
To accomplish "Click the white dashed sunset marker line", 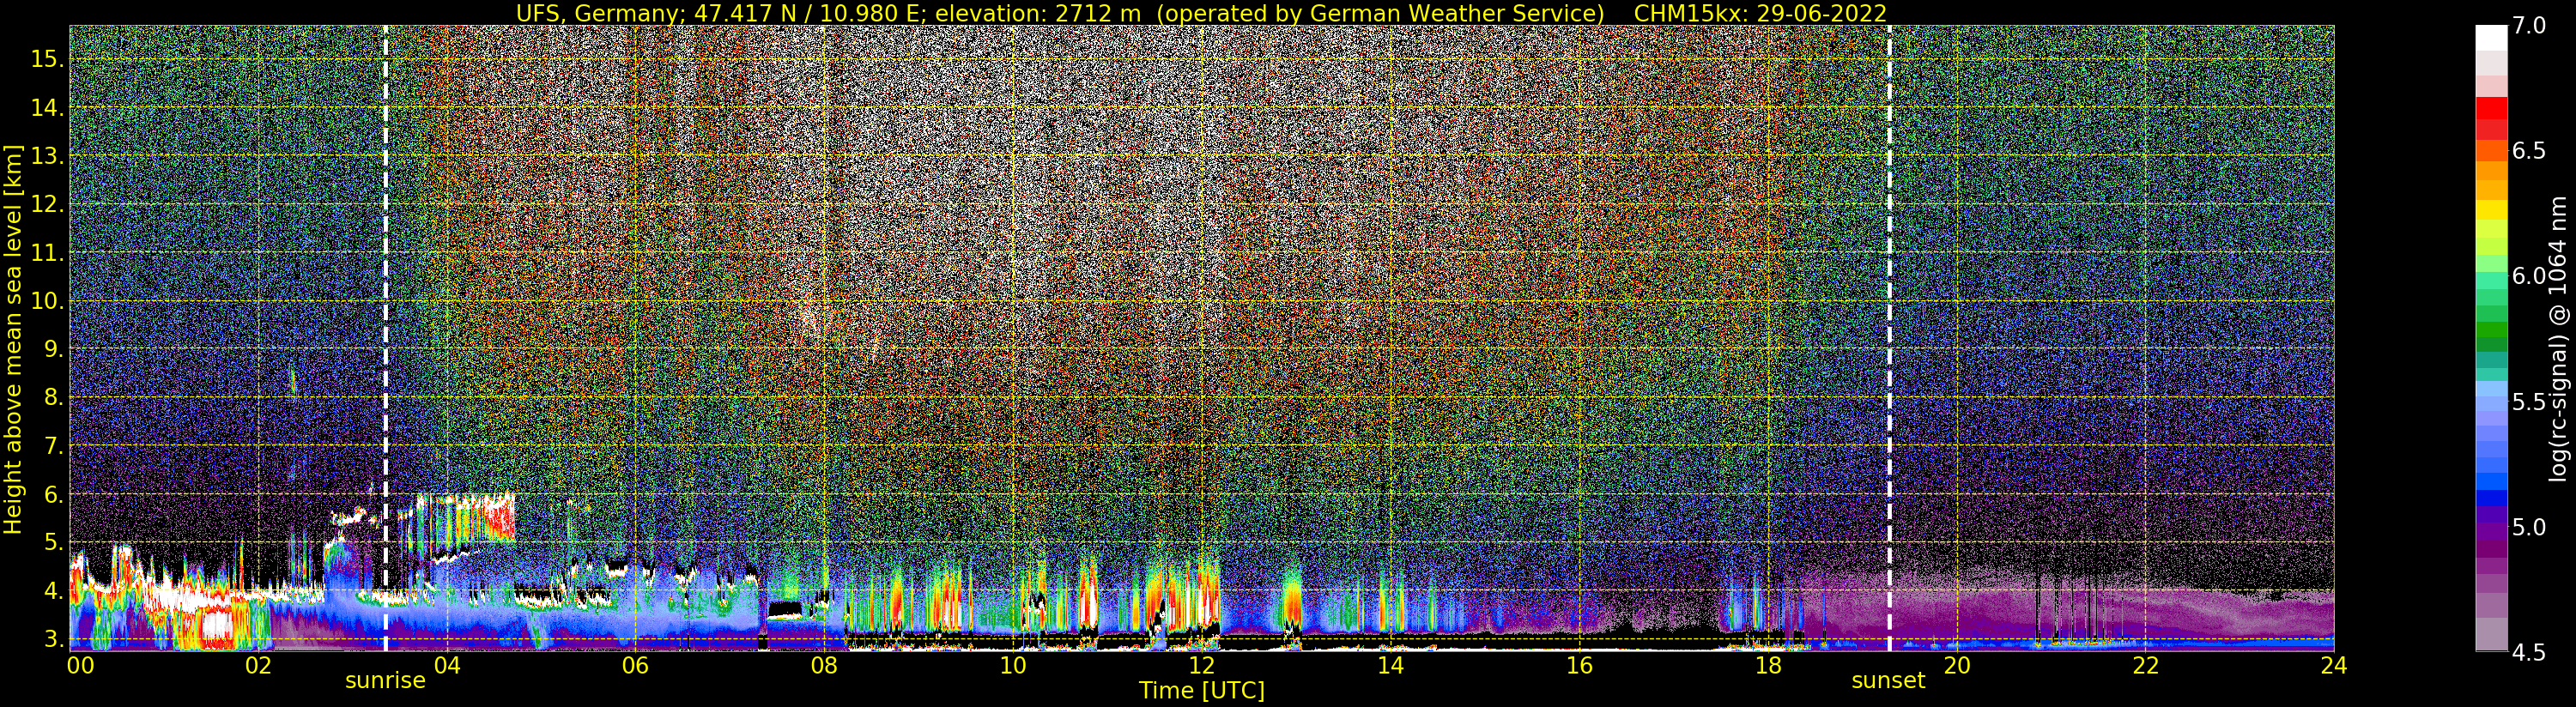I will pos(1889,338).
